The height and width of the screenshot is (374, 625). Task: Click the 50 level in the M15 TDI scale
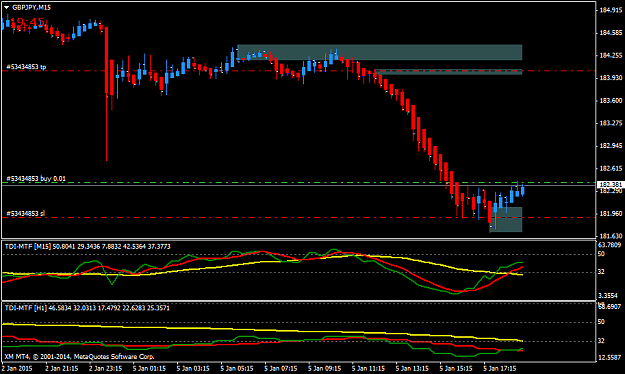[x=601, y=254]
